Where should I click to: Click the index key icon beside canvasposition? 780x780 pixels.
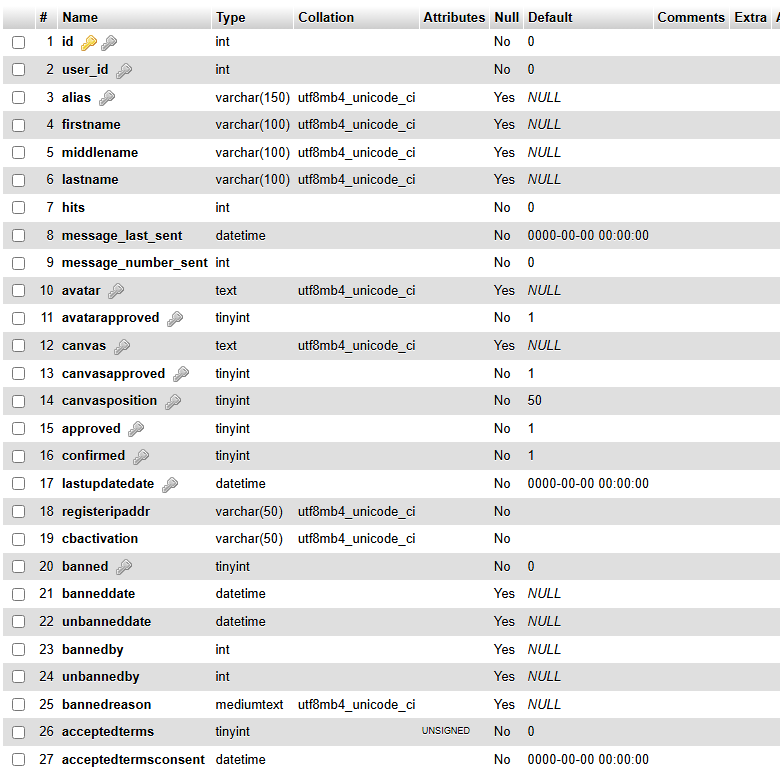pyautogui.click(x=173, y=401)
